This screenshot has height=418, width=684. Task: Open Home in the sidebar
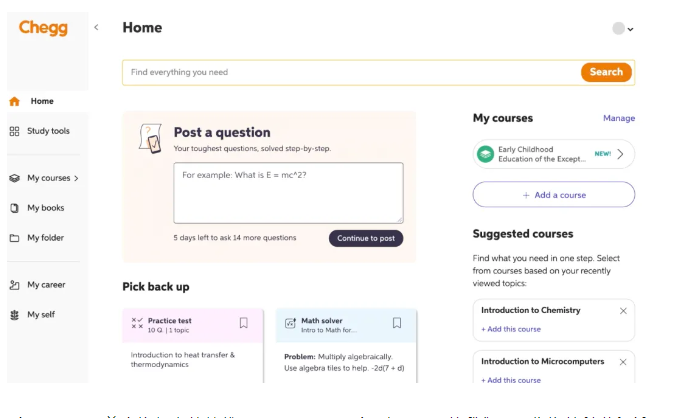(x=41, y=101)
